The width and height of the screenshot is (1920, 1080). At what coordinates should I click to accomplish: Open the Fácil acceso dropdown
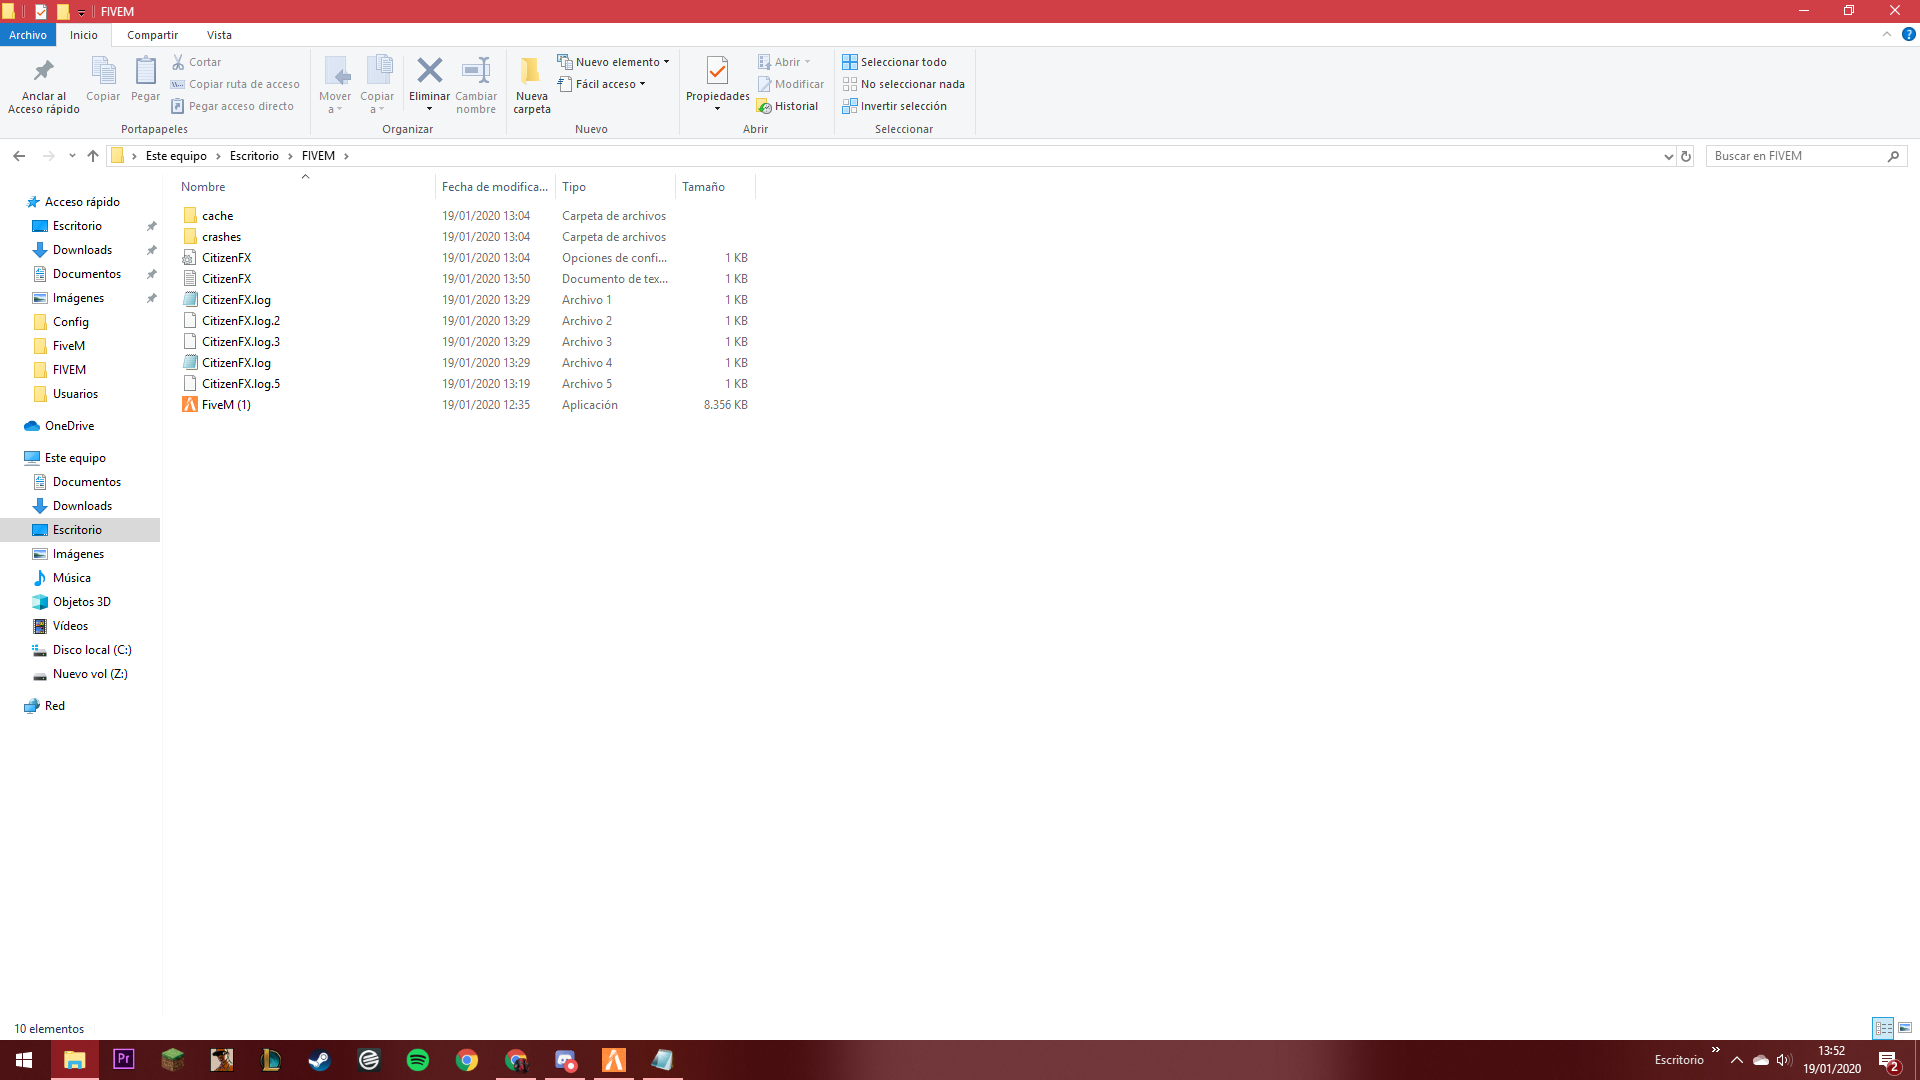601,84
